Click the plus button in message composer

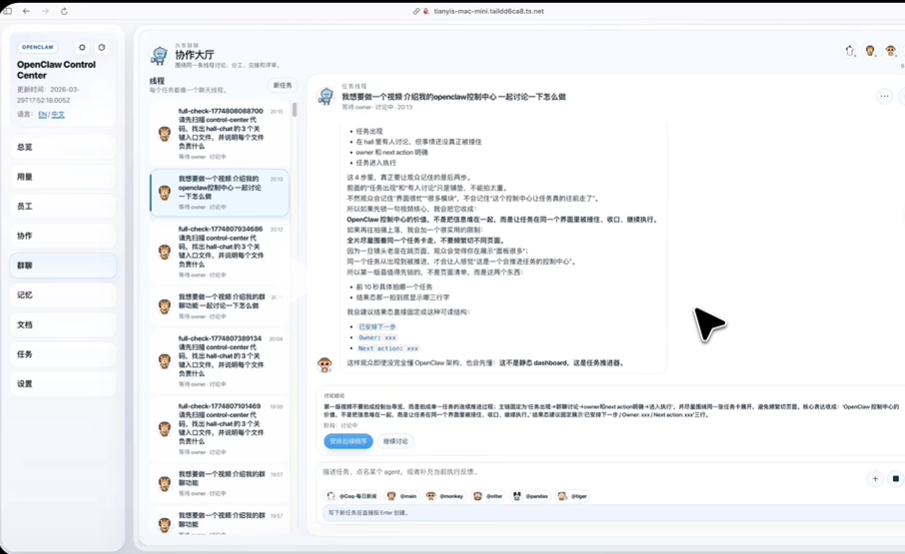tap(875, 478)
